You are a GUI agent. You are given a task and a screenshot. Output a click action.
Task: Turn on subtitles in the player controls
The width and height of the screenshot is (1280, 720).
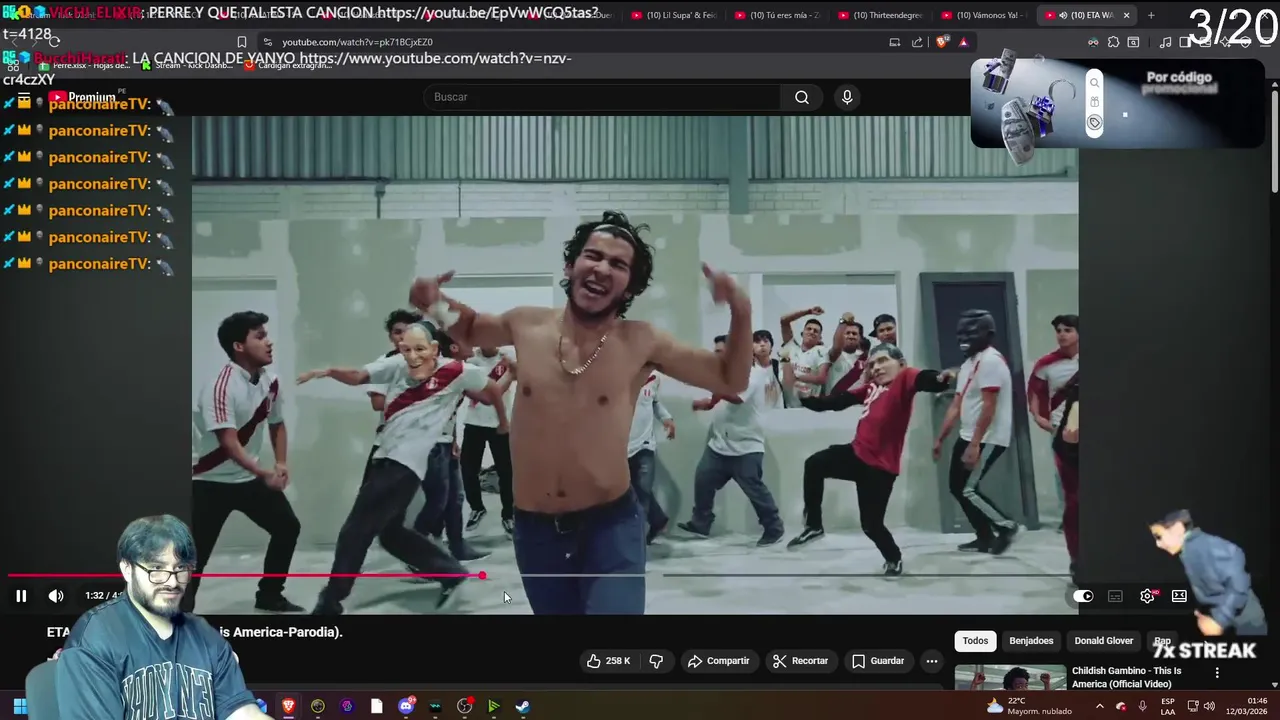click(x=1115, y=596)
